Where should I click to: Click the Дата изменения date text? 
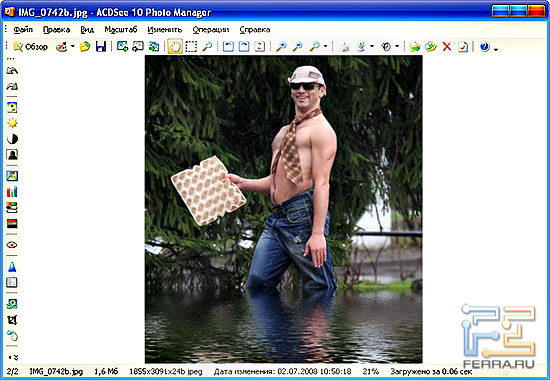(x=283, y=371)
